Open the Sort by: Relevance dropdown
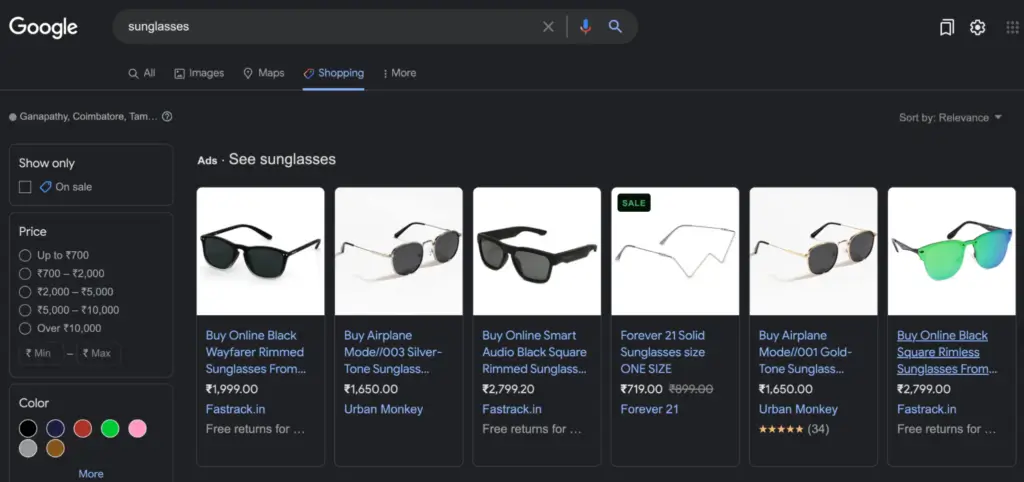This screenshot has width=1024, height=482. pos(950,118)
